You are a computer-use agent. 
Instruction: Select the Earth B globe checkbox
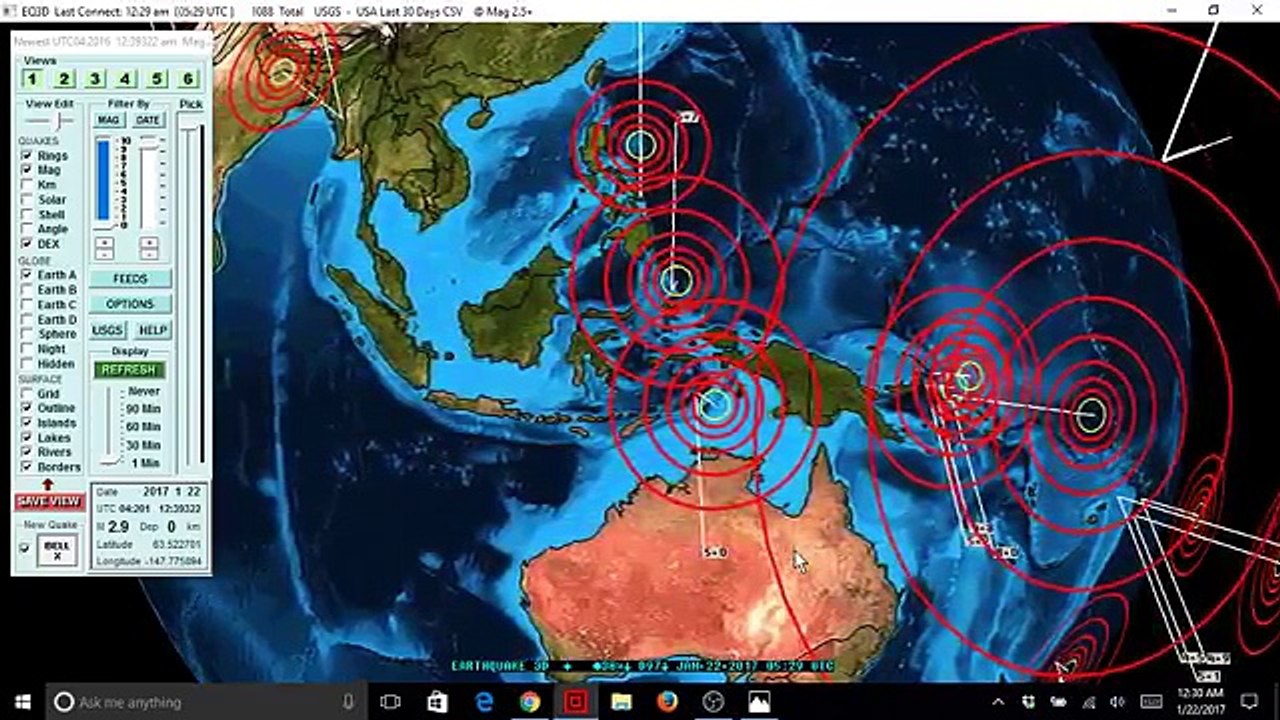(x=26, y=289)
